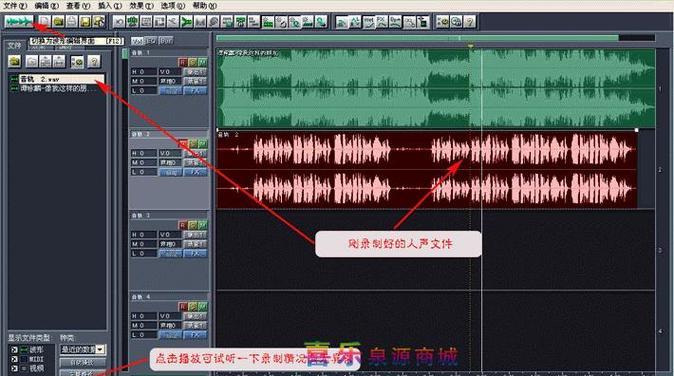This screenshot has height=376, width=674.
Task: Open the 文件(F) menu
Action: (x=15, y=6)
